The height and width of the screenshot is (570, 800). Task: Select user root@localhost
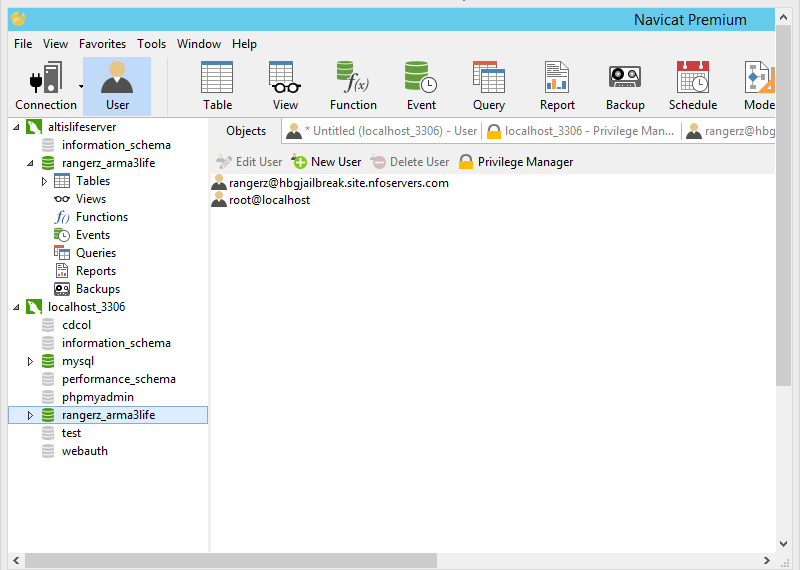pos(261,200)
